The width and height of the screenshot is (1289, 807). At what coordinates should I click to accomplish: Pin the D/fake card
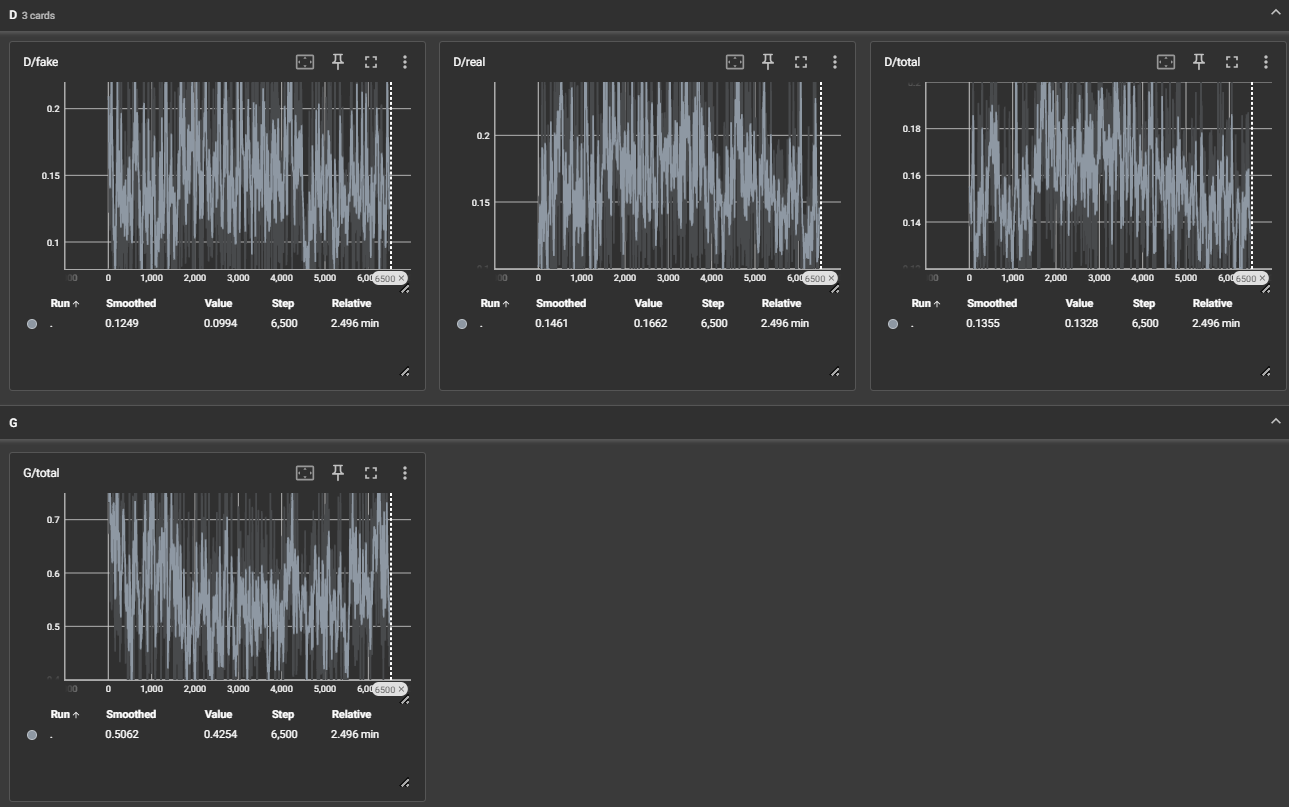338,62
